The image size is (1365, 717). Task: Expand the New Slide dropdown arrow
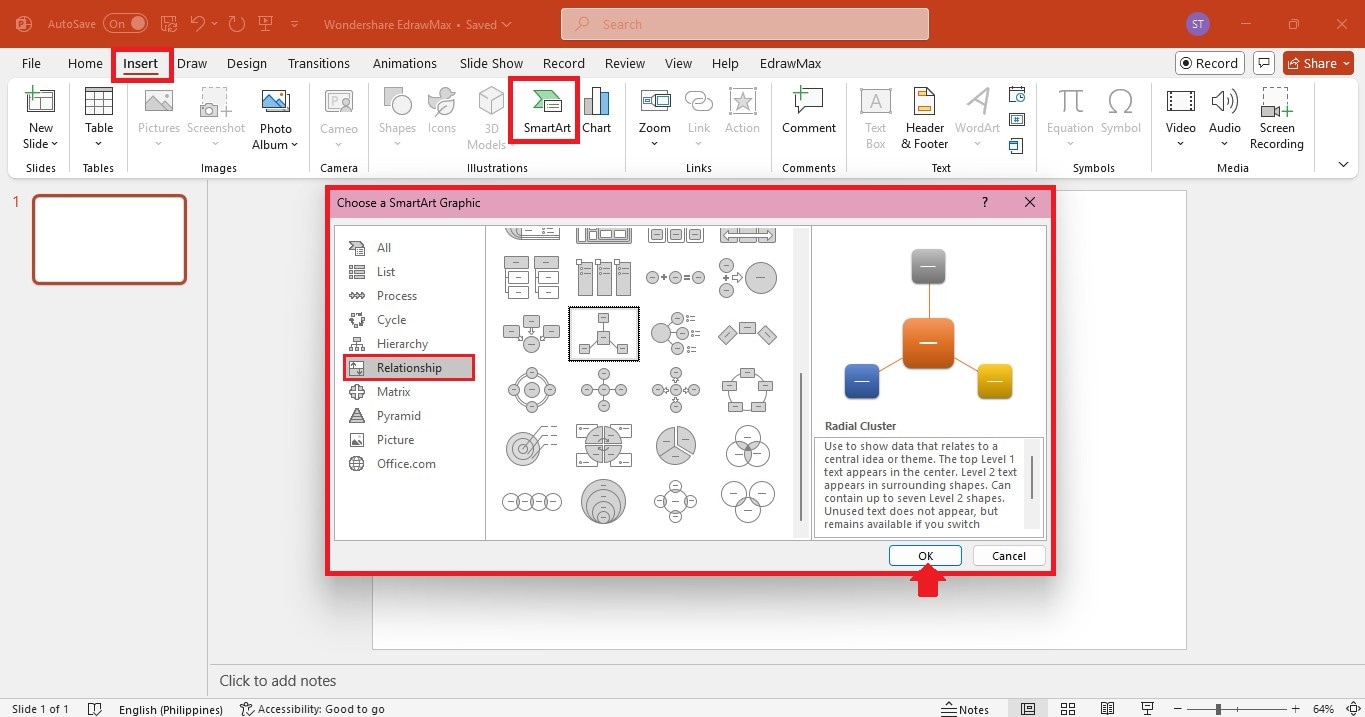(54, 144)
